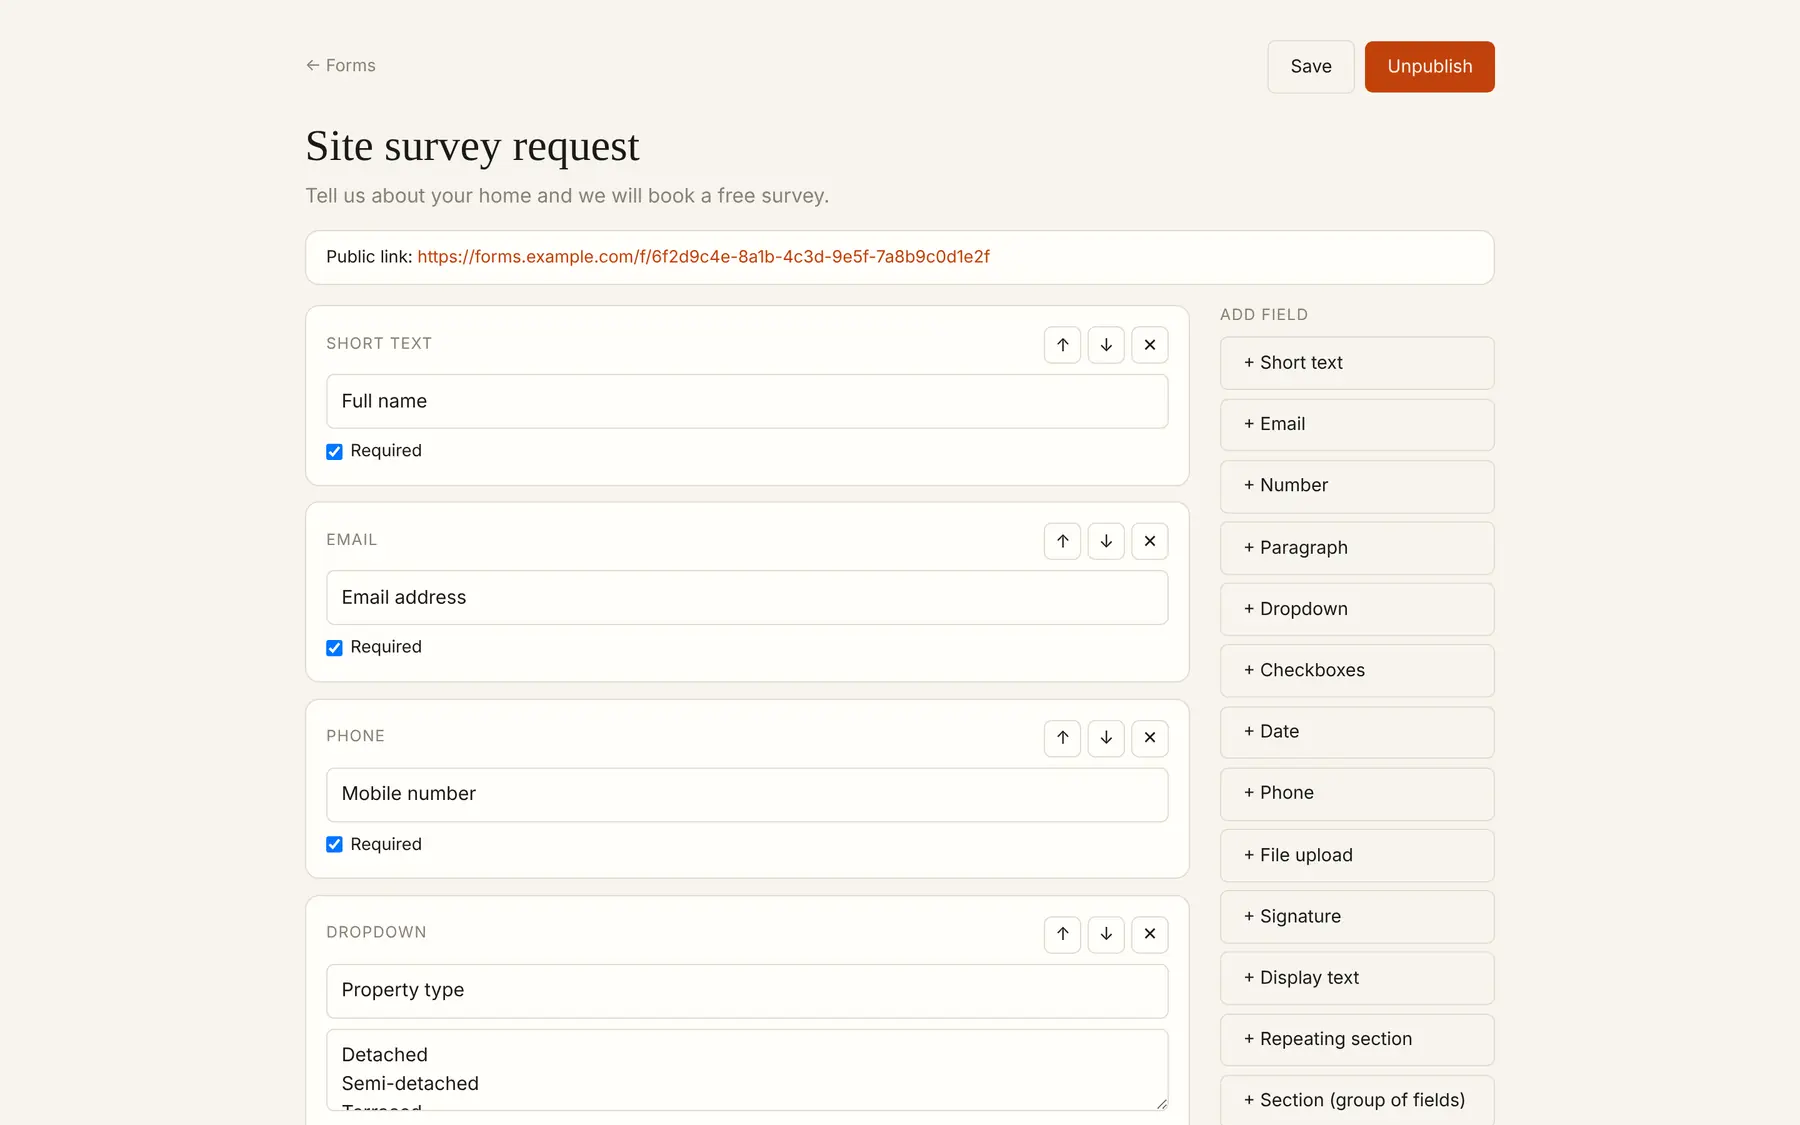Add an Email field
Image resolution: width=1800 pixels, height=1125 pixels.
pyautogui.click(x=1357, y=425)
